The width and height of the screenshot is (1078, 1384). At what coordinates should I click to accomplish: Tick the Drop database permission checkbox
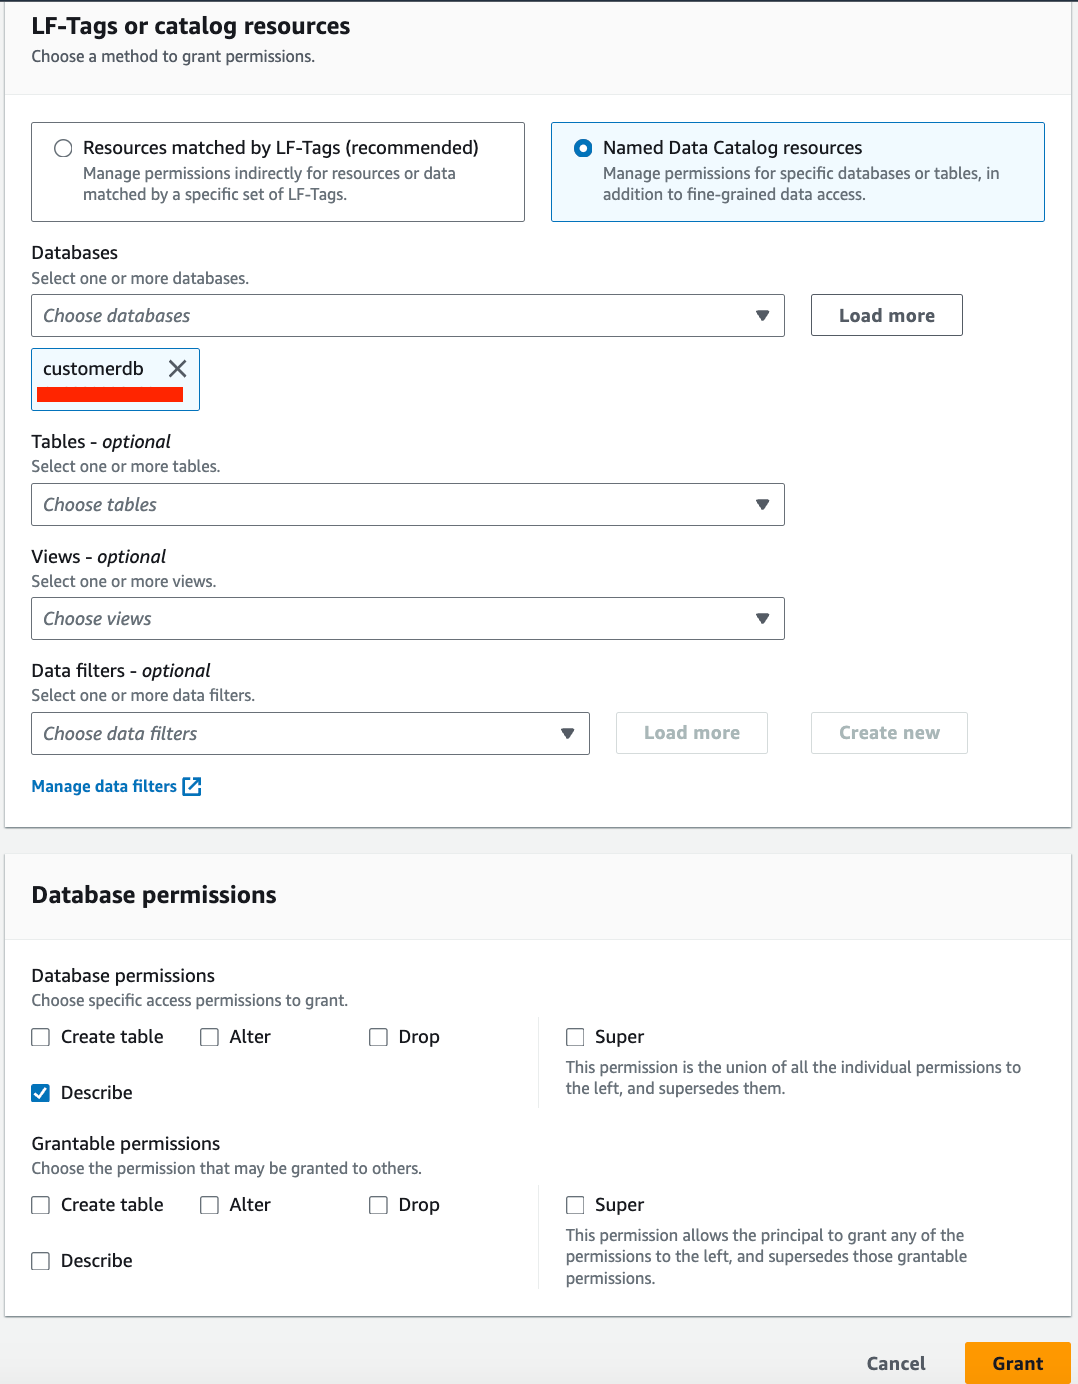coord(379,1037)
